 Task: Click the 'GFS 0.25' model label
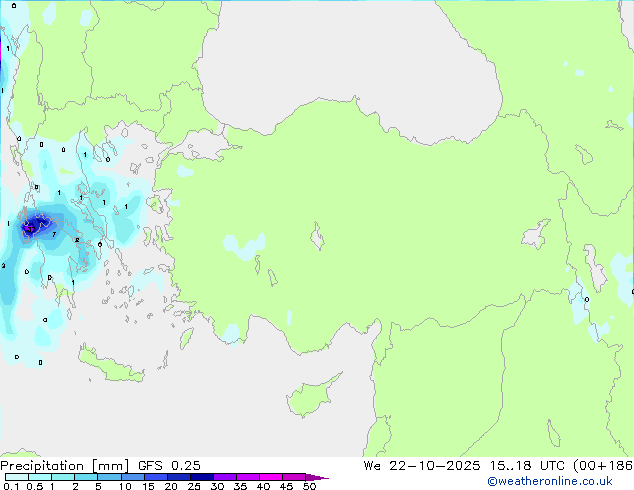tap(169, 466)
